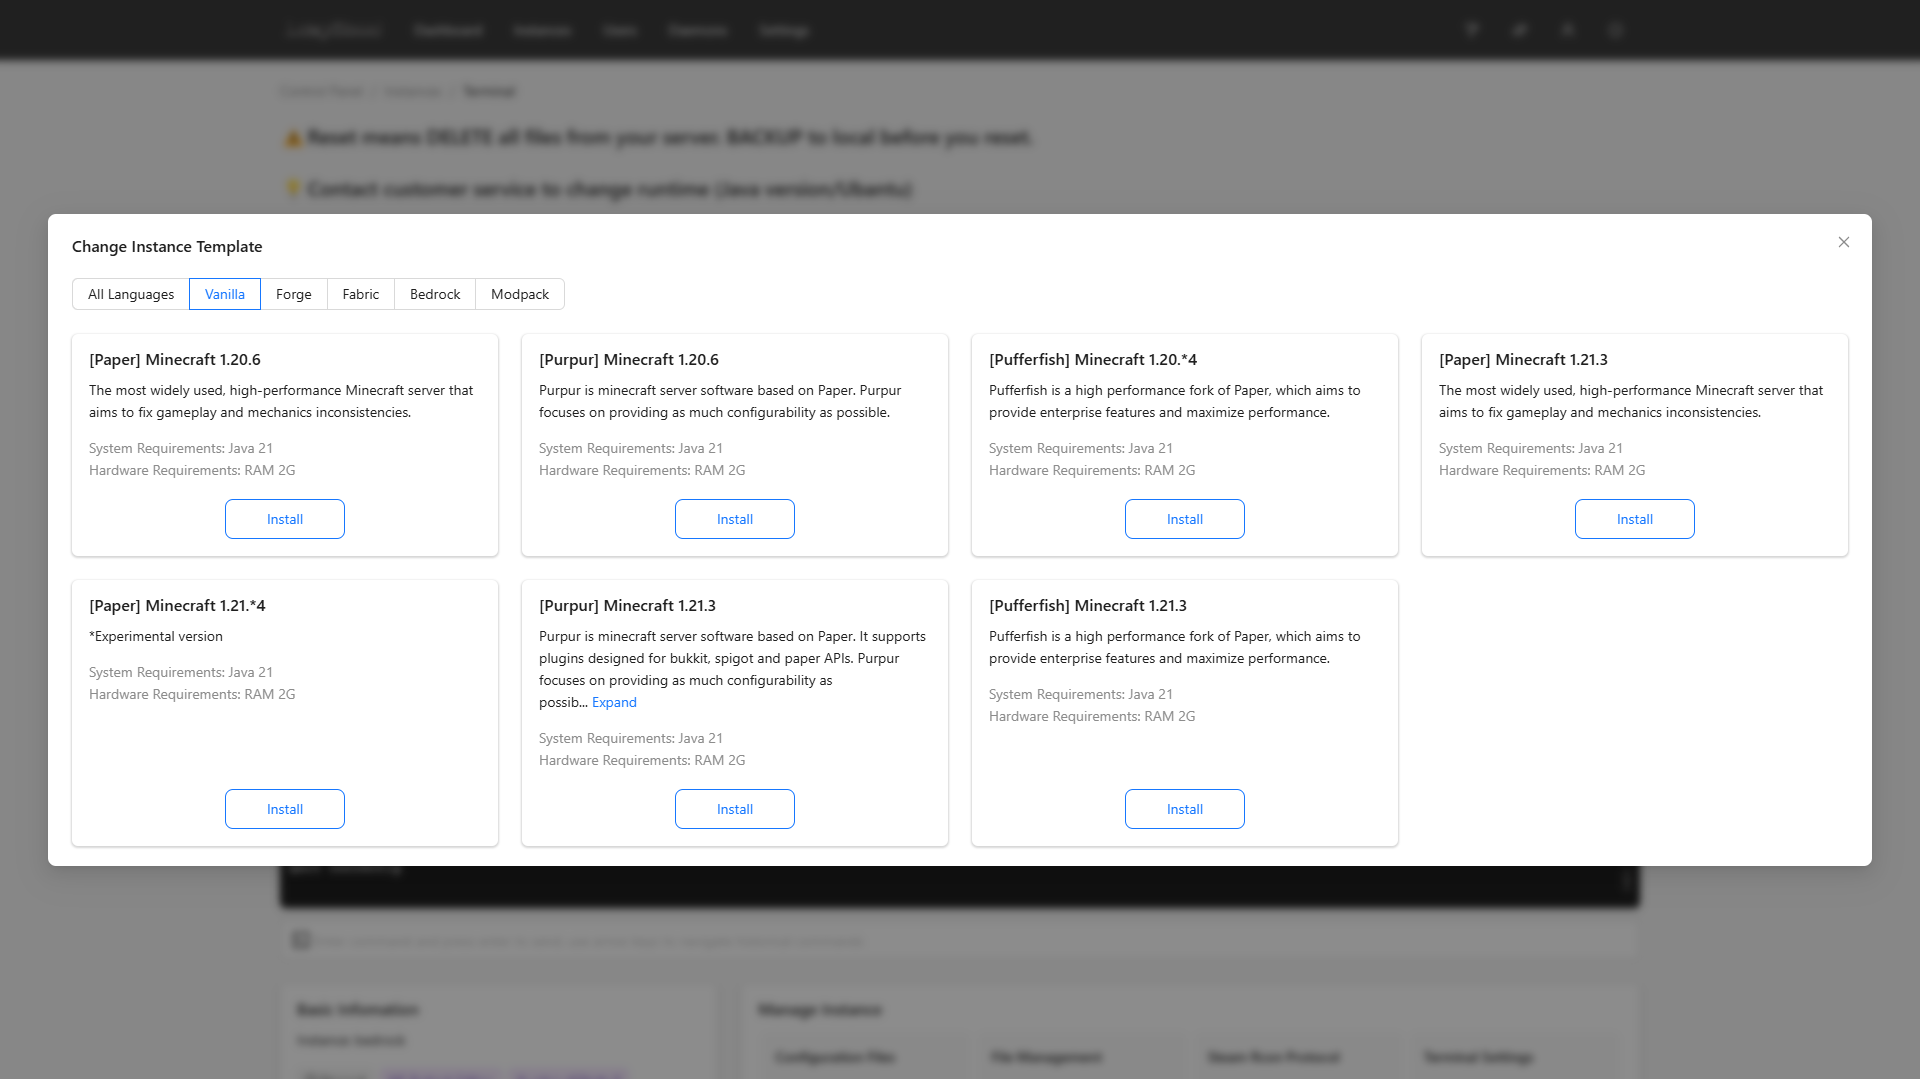Click the [Paper] Minecraft 1.21.*4 title

click(x=177, y=606)
